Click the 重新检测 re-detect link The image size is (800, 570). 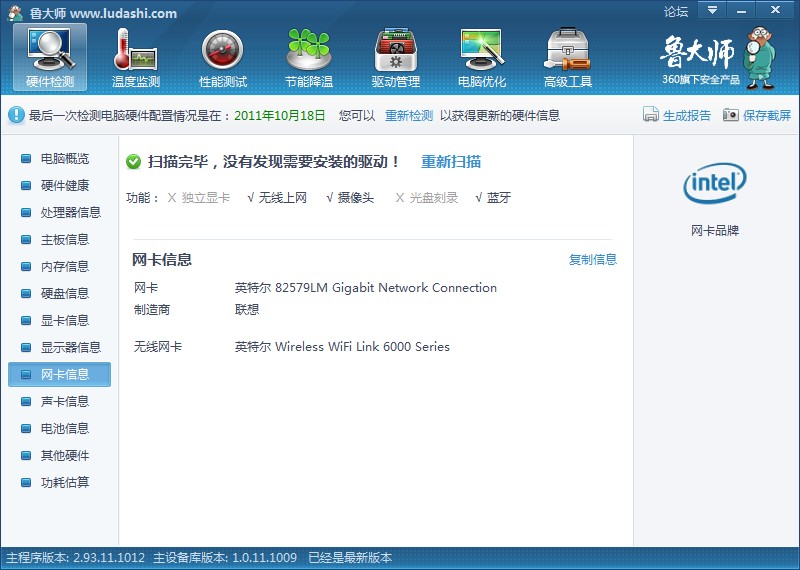(409, 115)
